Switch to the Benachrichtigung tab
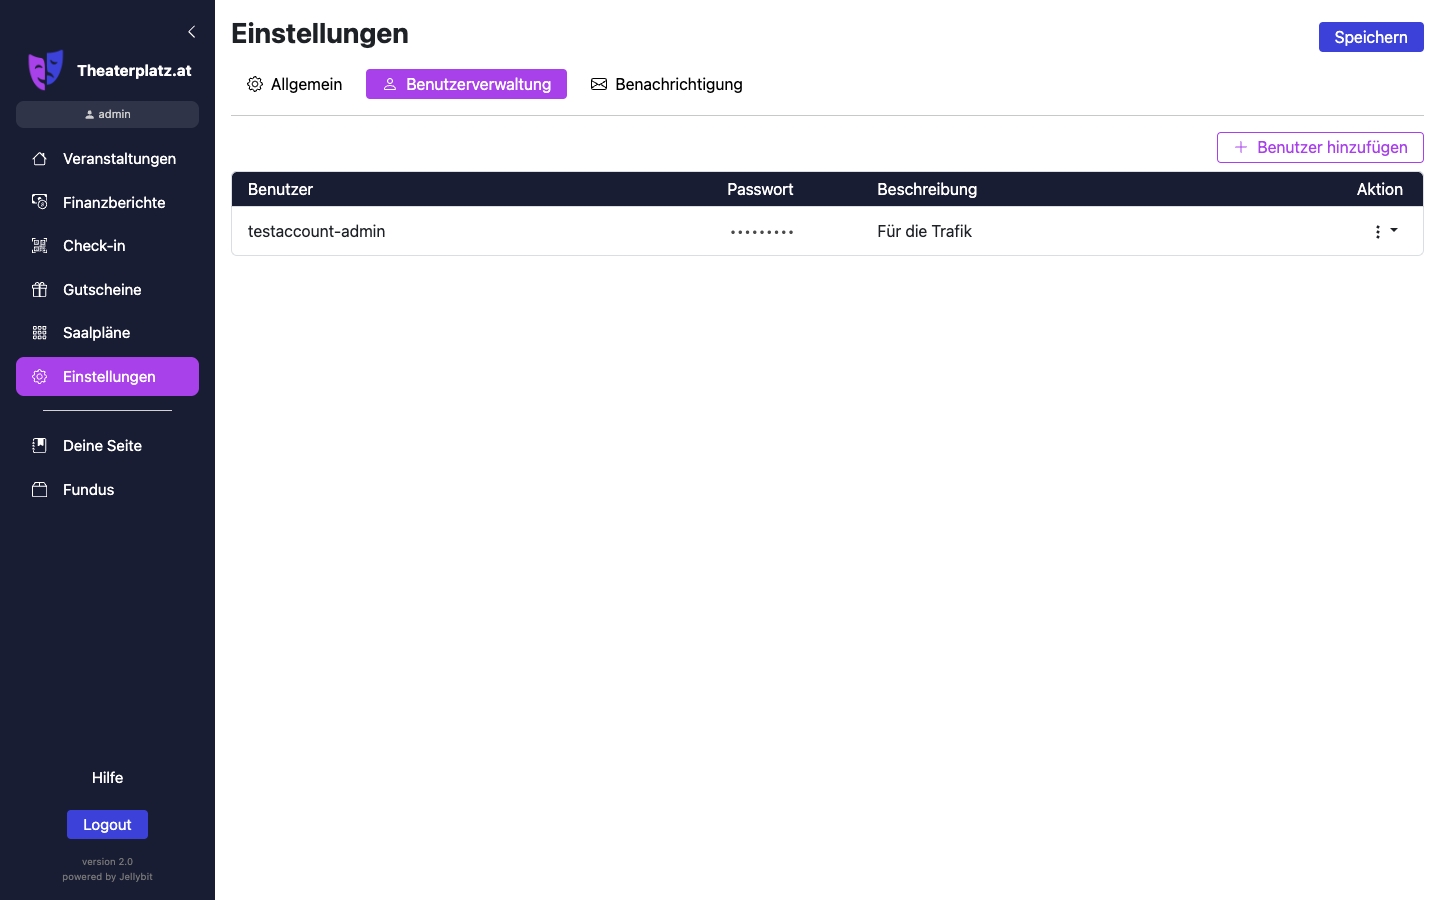Image resolution: width=1440 pixels, height=900 pixels. 667,84
